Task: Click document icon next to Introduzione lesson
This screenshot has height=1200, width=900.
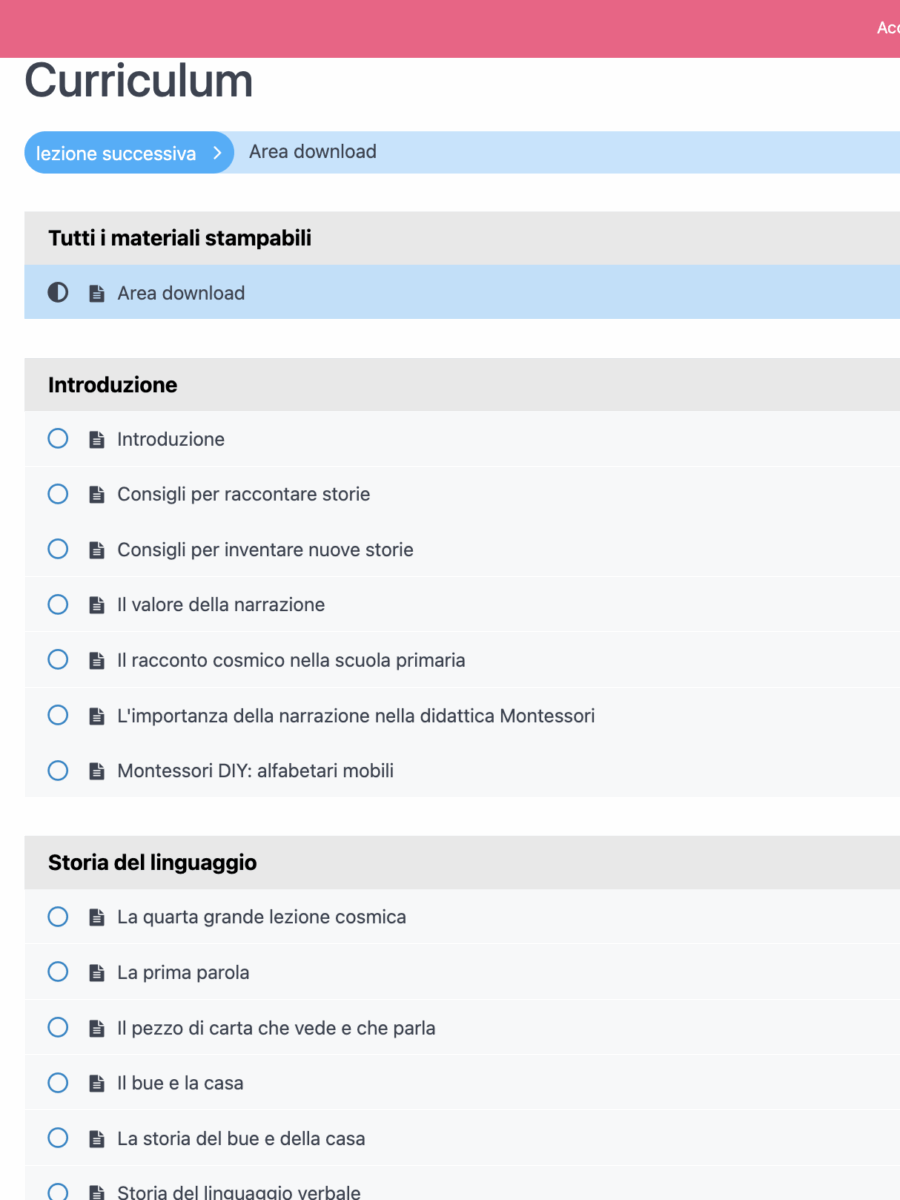Action: [x=97, y=440]
